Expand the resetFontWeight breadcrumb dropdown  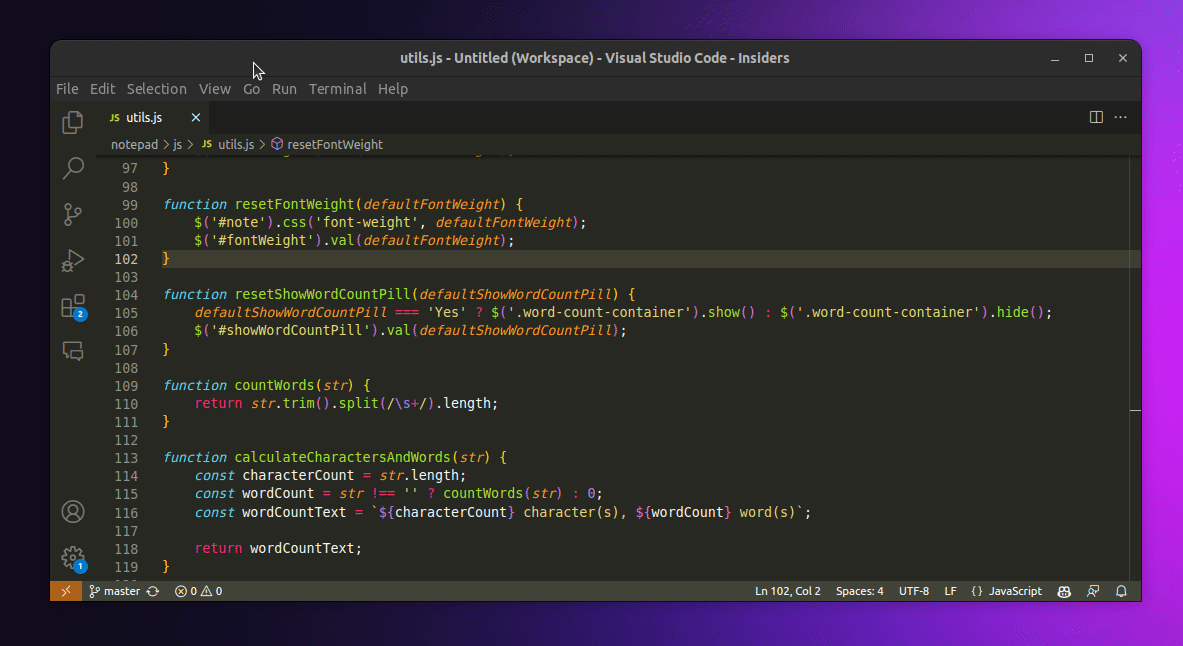(x=334, y=144)
